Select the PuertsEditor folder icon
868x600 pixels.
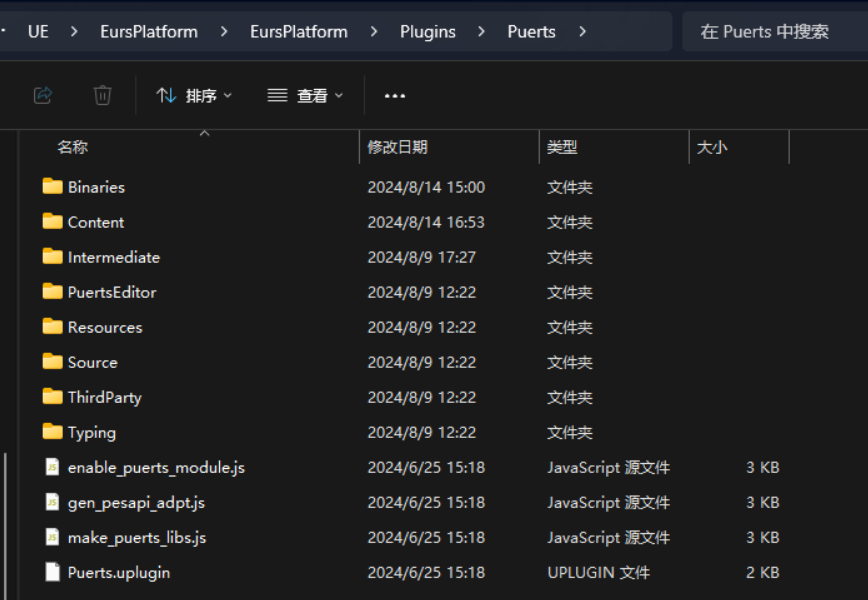click(x=53, y=291)
